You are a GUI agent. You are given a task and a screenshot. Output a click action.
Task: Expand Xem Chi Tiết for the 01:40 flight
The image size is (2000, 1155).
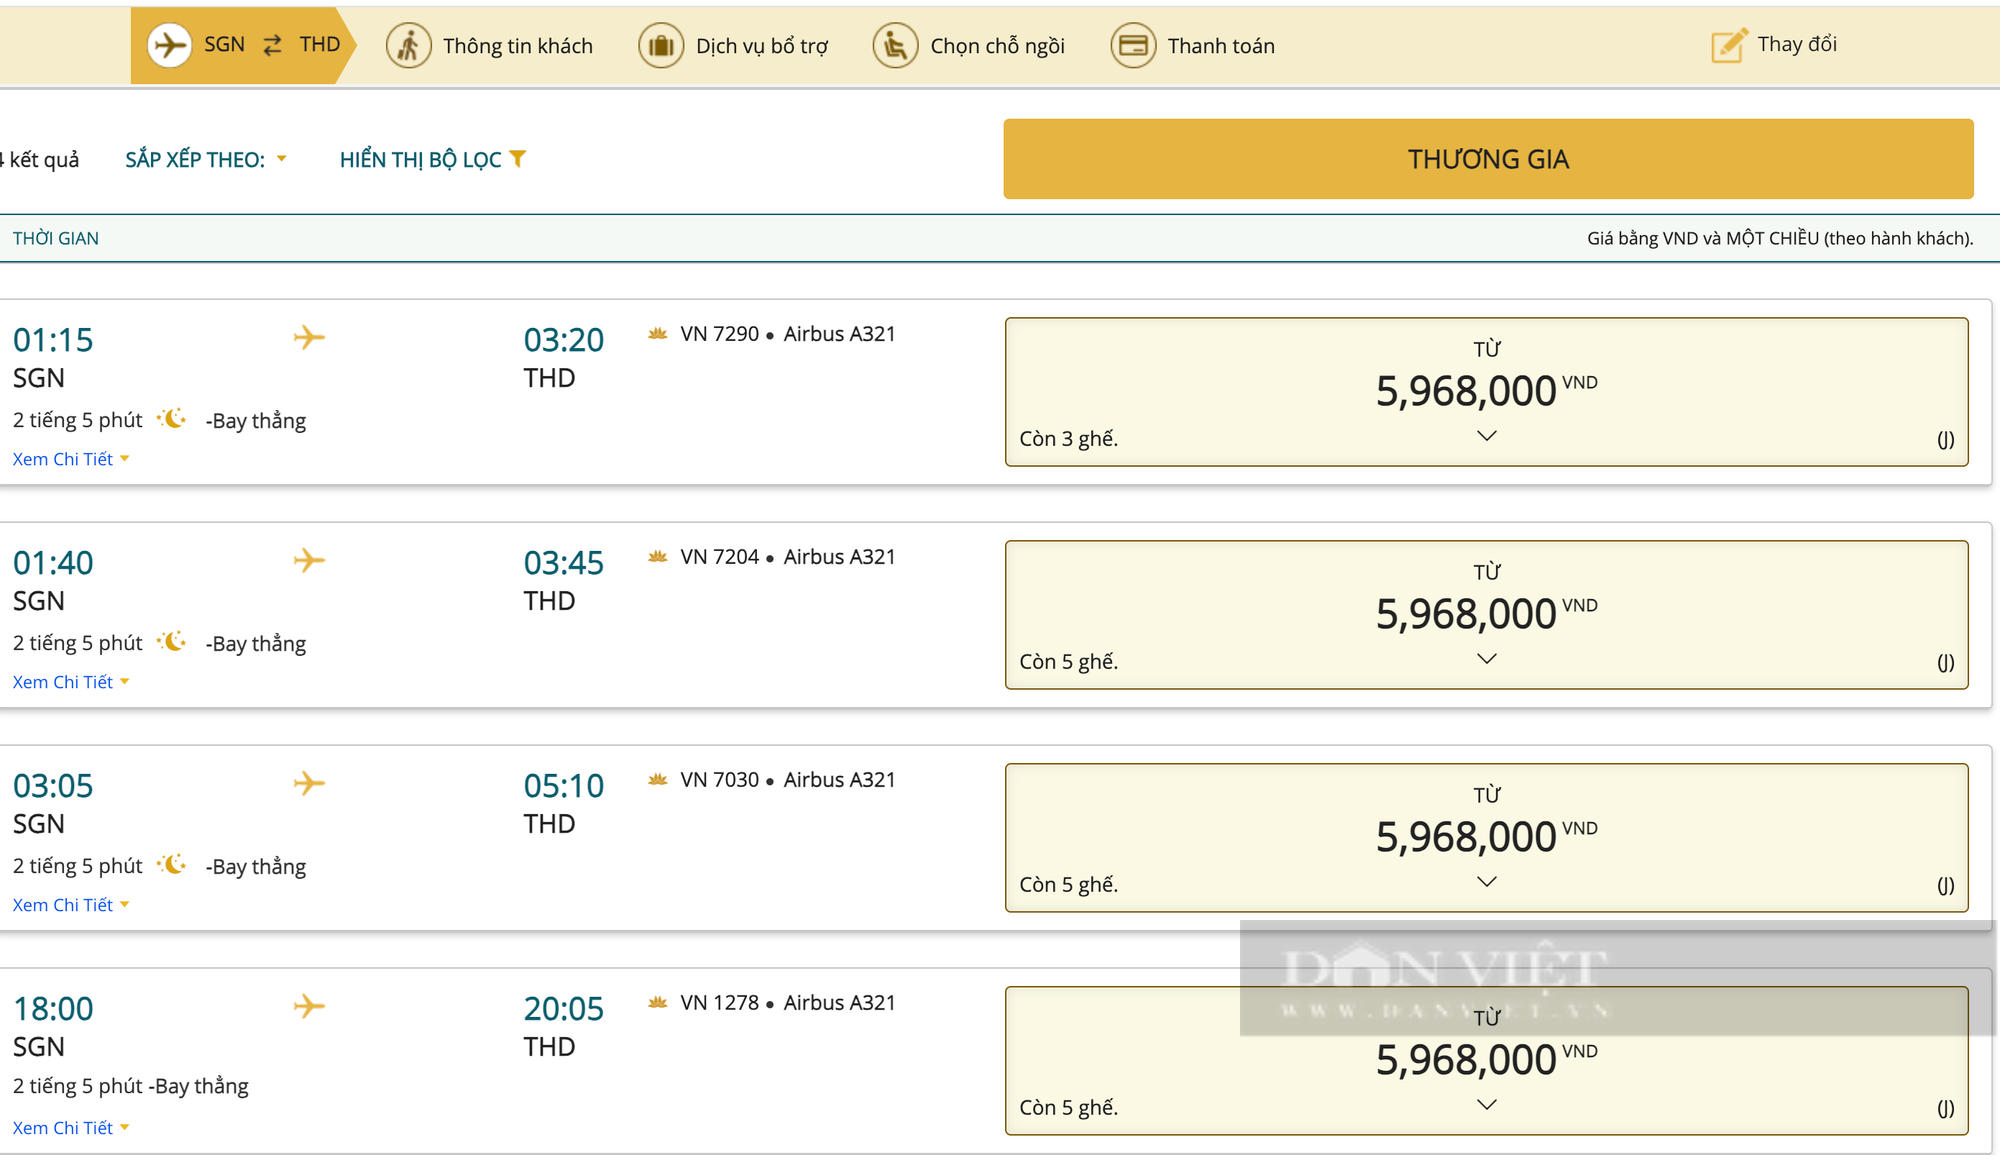point(71,682)
